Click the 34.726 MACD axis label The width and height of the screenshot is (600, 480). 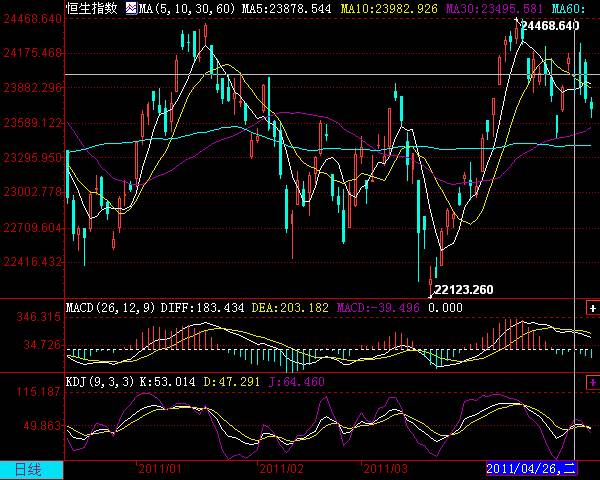(x=42, y=344)
